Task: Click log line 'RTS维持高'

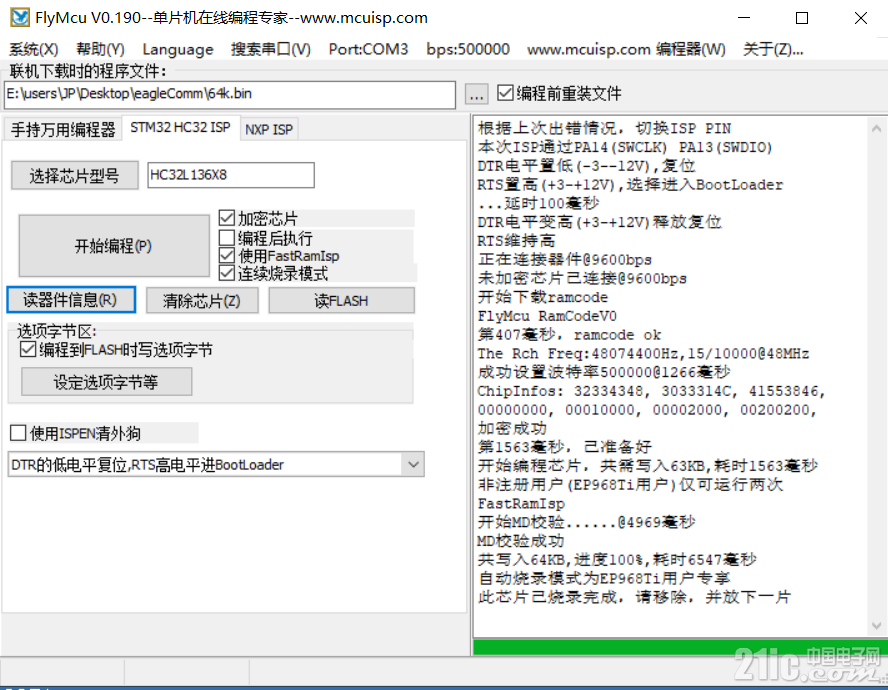Action: click(516, 241)
